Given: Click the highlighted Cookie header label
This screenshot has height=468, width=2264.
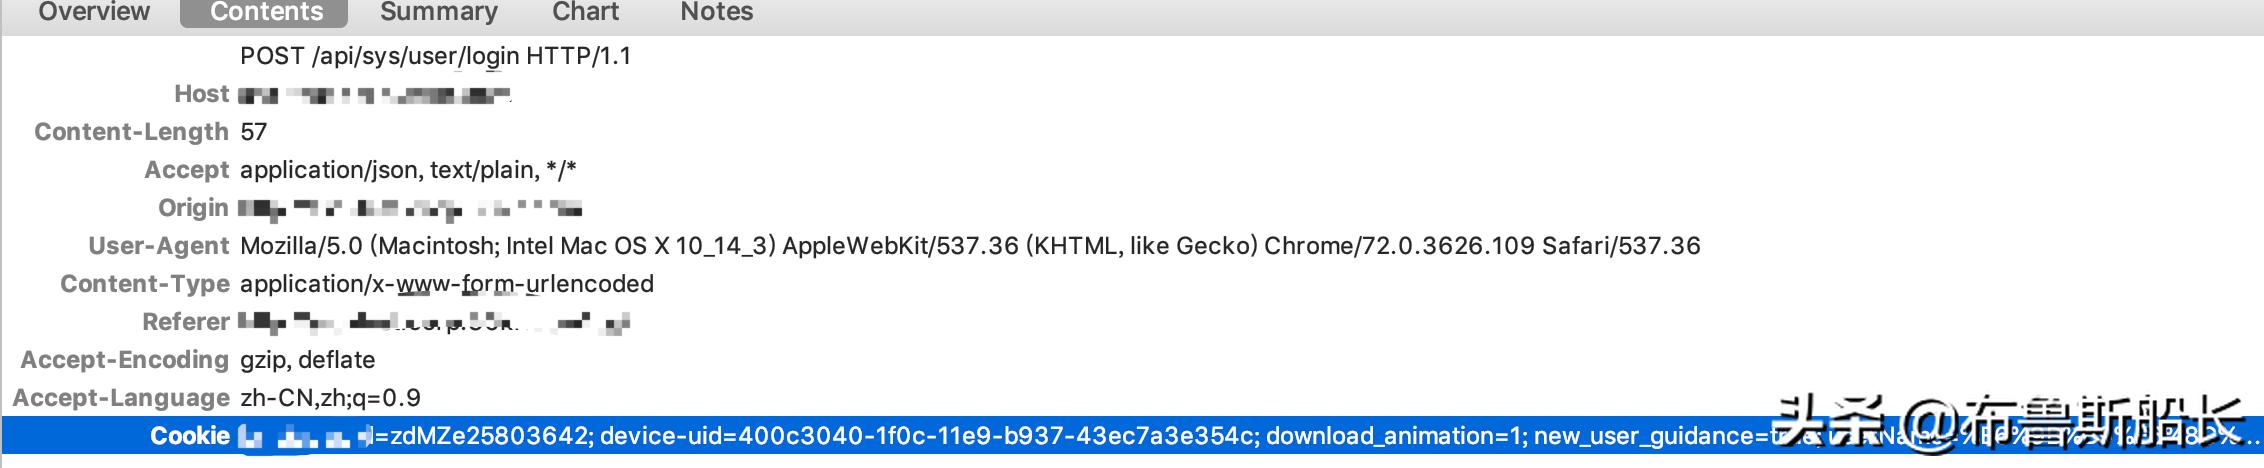Looking at the screenshot, I should pos(190,436).
